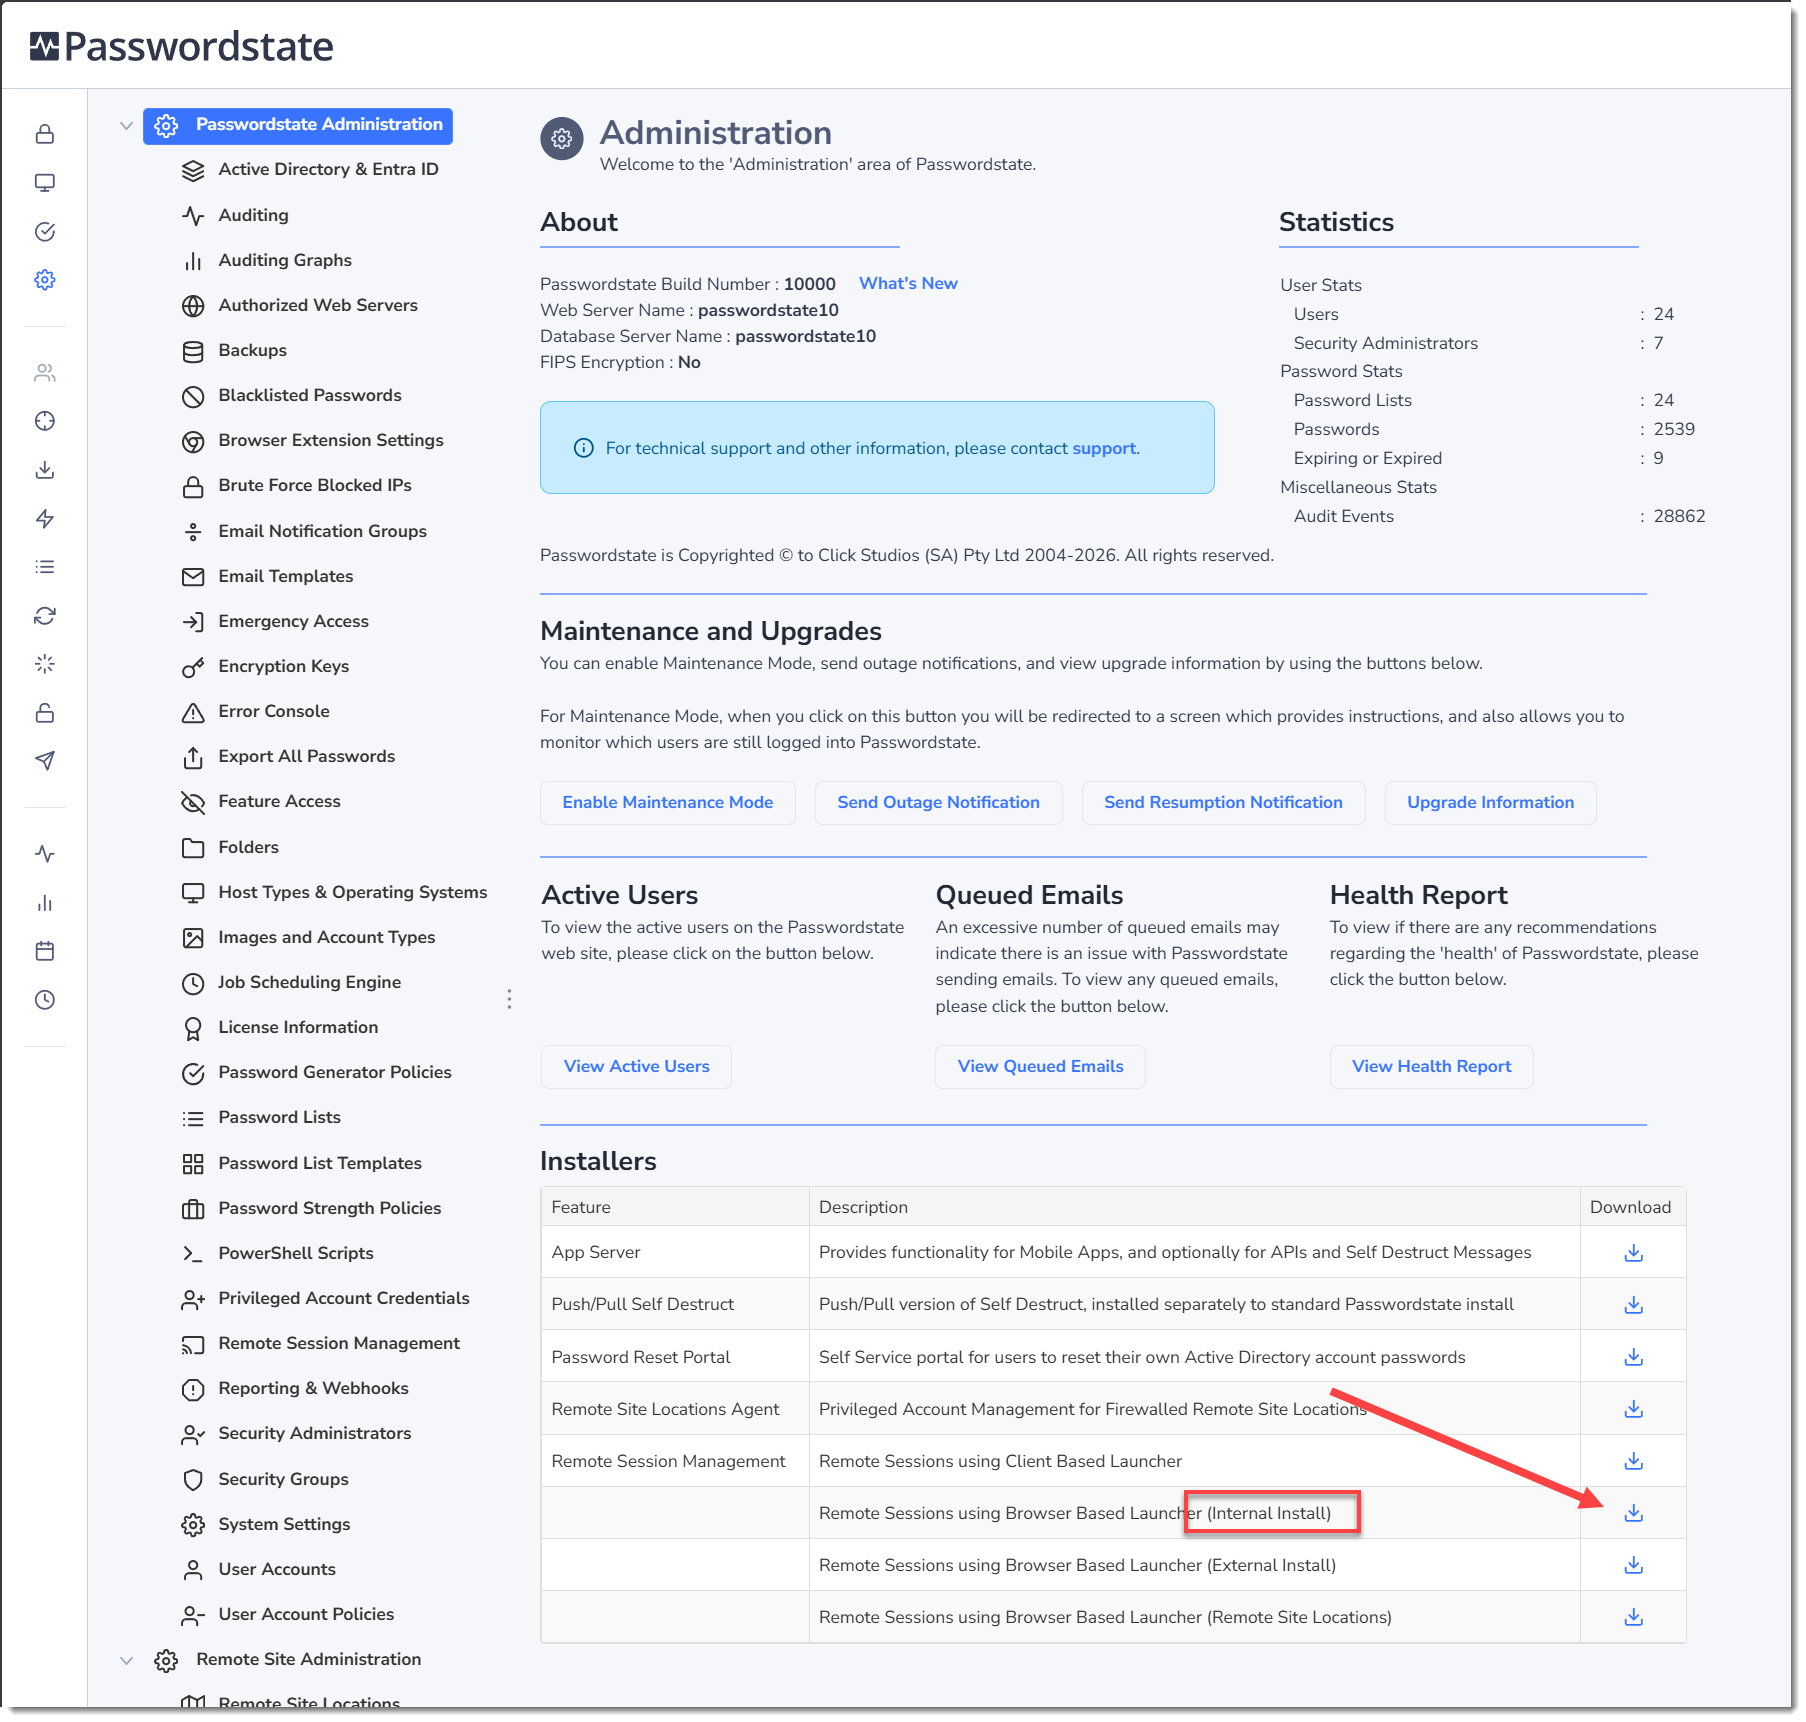Select the clock icon in left rail

click(x=45, y=1000)
